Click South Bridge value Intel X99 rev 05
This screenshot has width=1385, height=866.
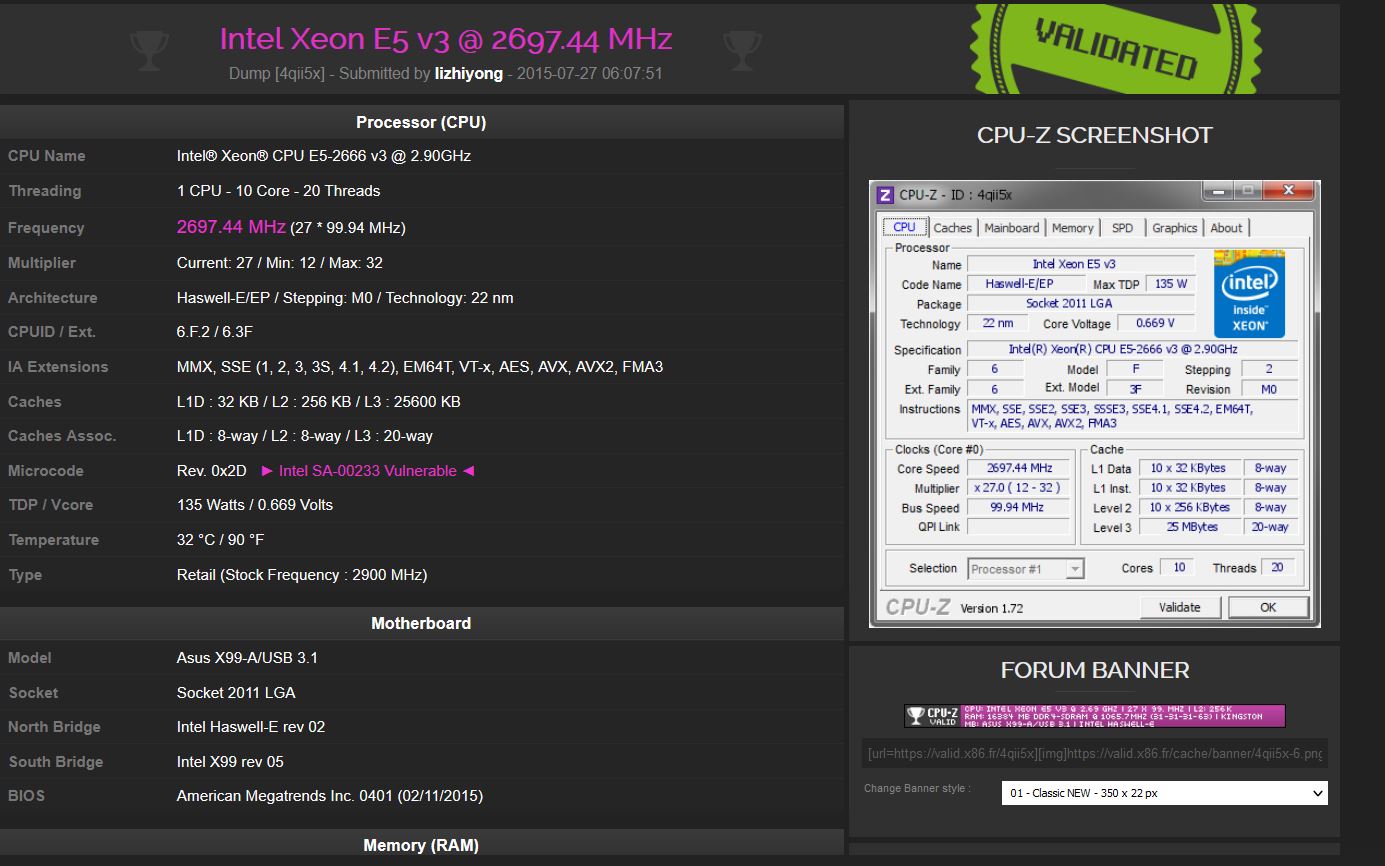pos(230,762)
